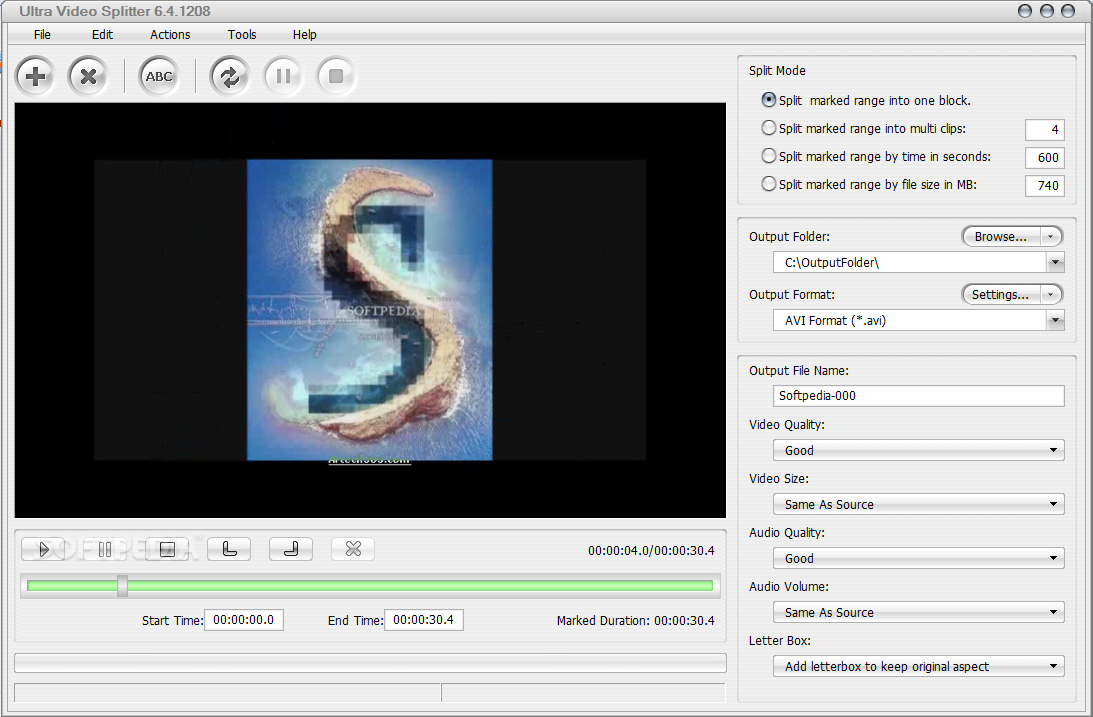Open the Video Quality dropdown
Viewport: 1093px width, 717px height.
[x=919, y=450]
